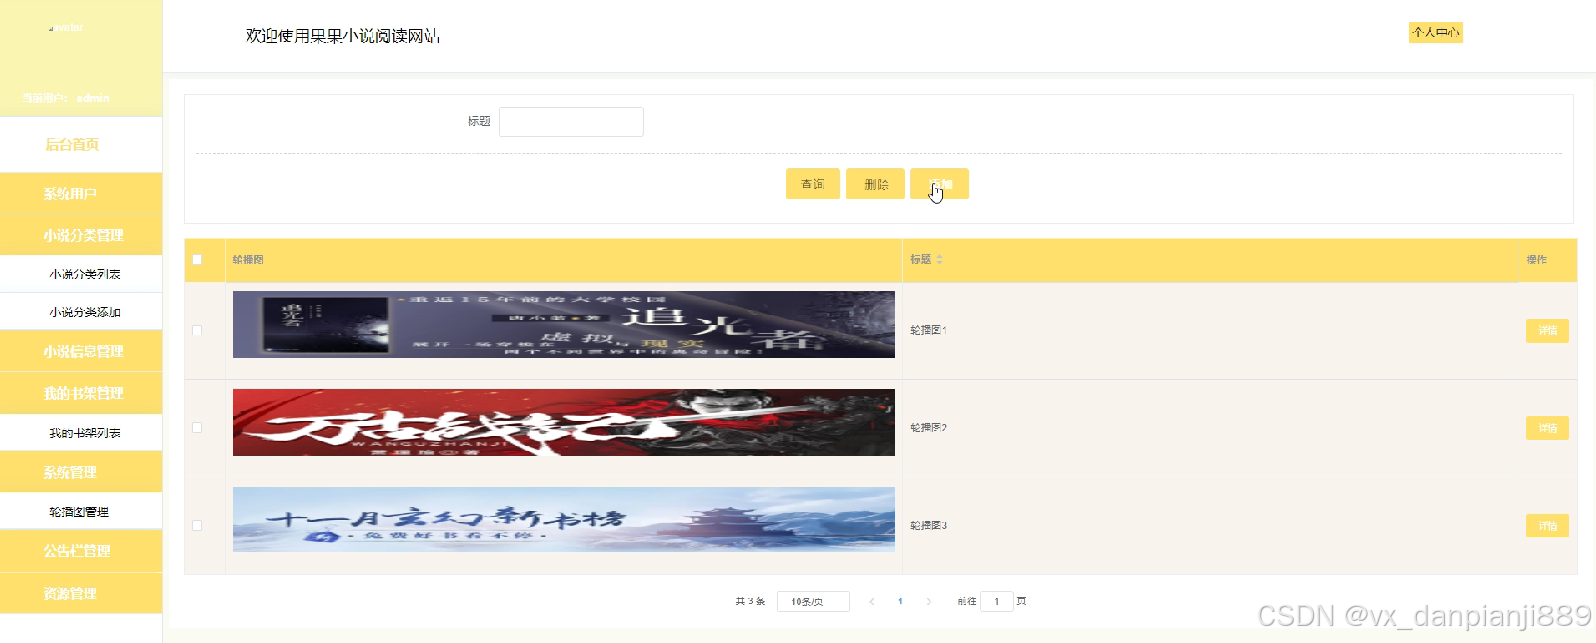Open 详情 details for 轮播图3
This screenshot has width=1596, height=643.
(1547, 525)
